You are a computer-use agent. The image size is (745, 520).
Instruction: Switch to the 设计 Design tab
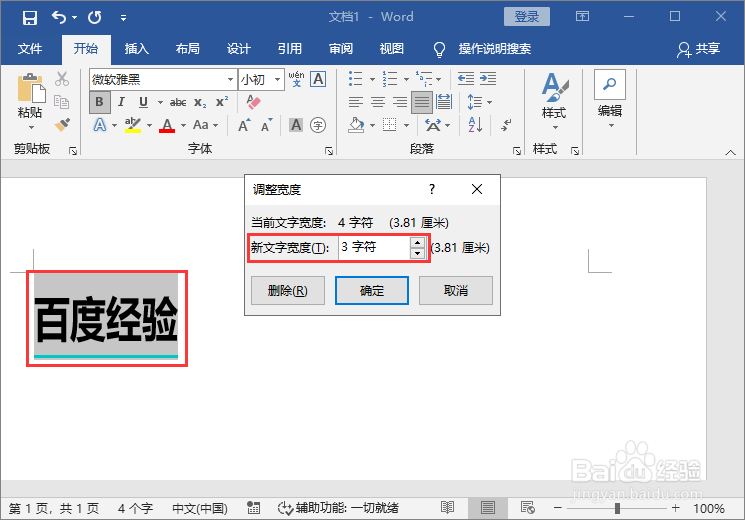(x=239, y=48)
